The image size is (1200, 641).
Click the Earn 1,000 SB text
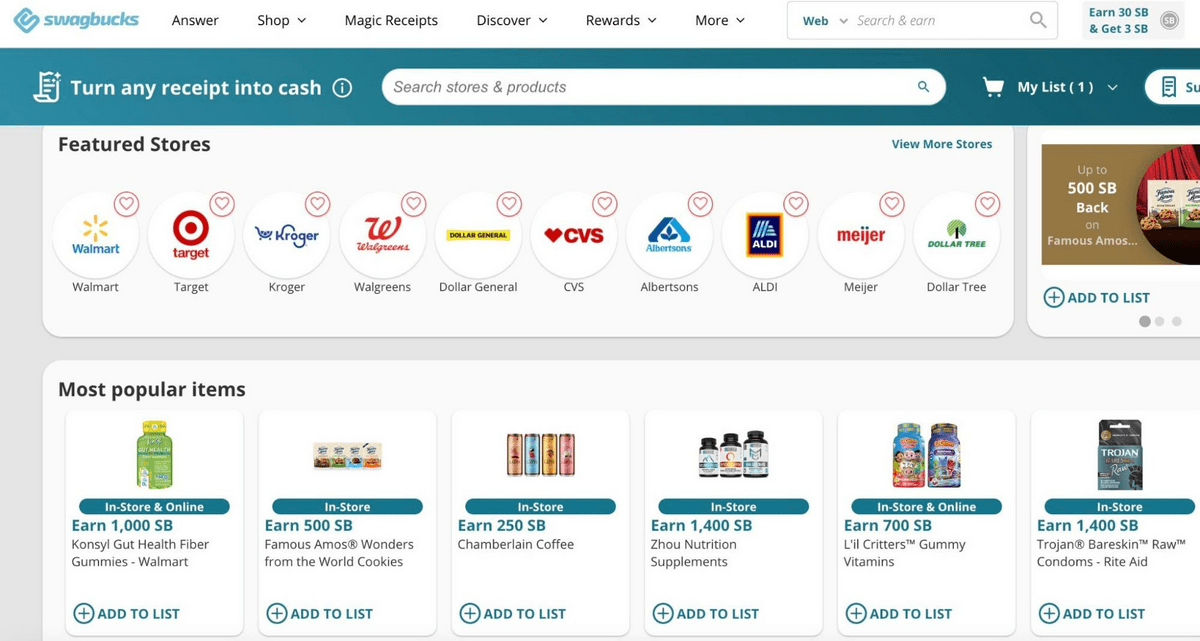[123, 525]
